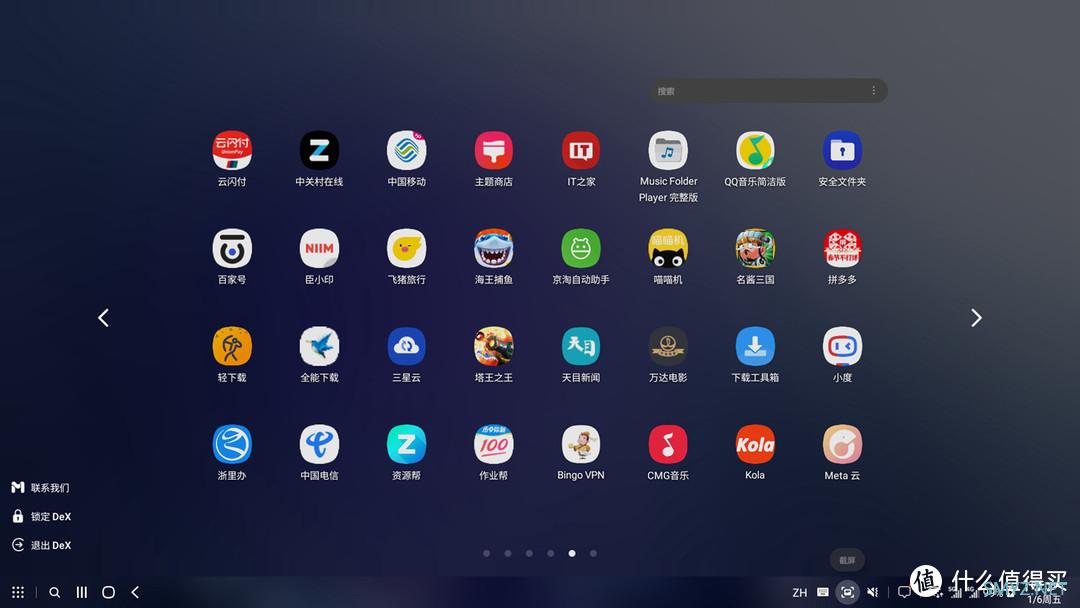Open the Kola app

point(755,444)
